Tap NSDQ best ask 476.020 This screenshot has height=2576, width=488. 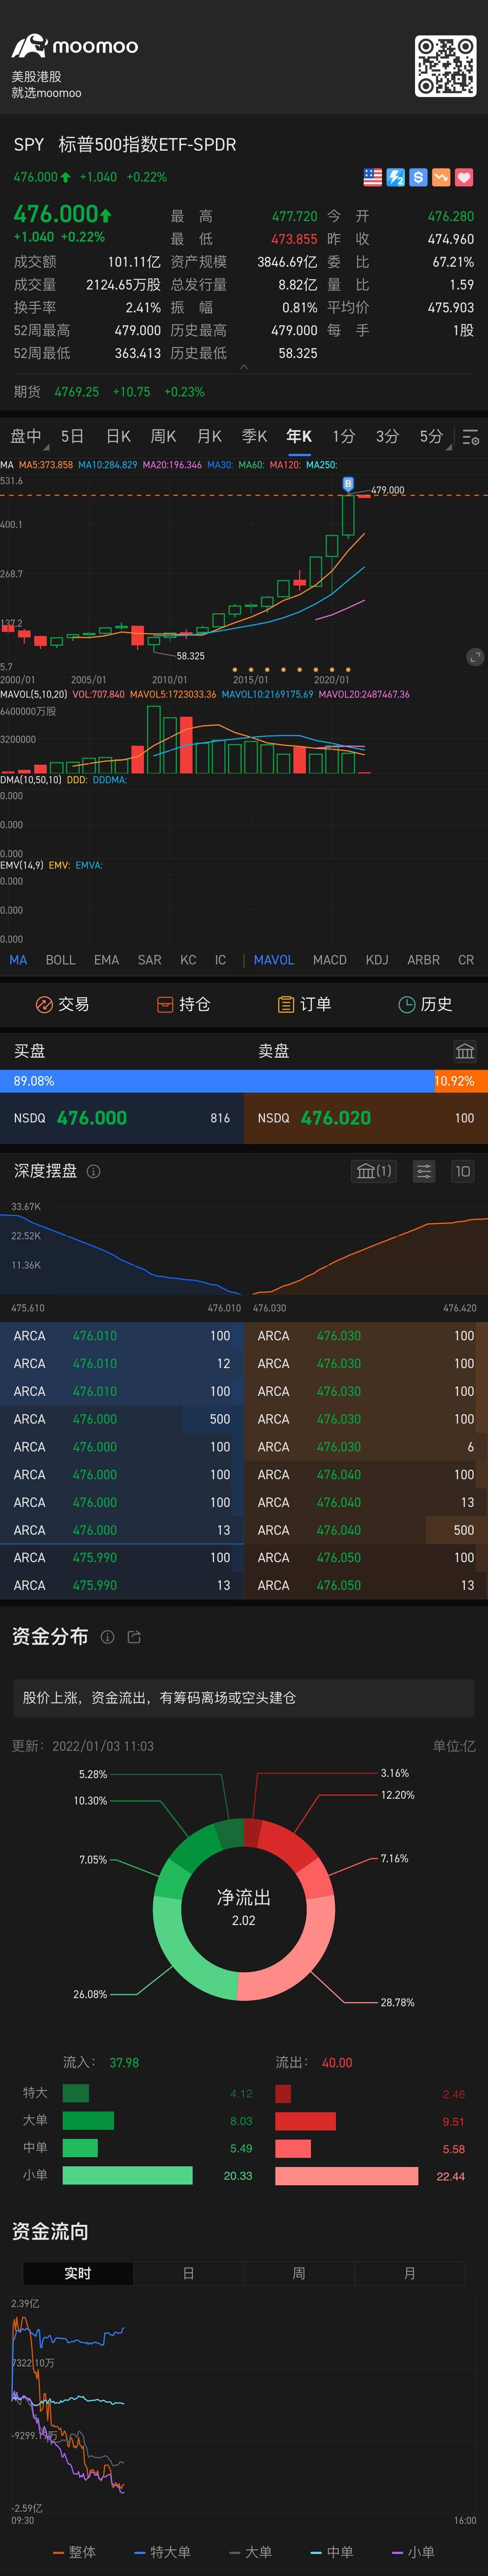tap(366, 1118)
